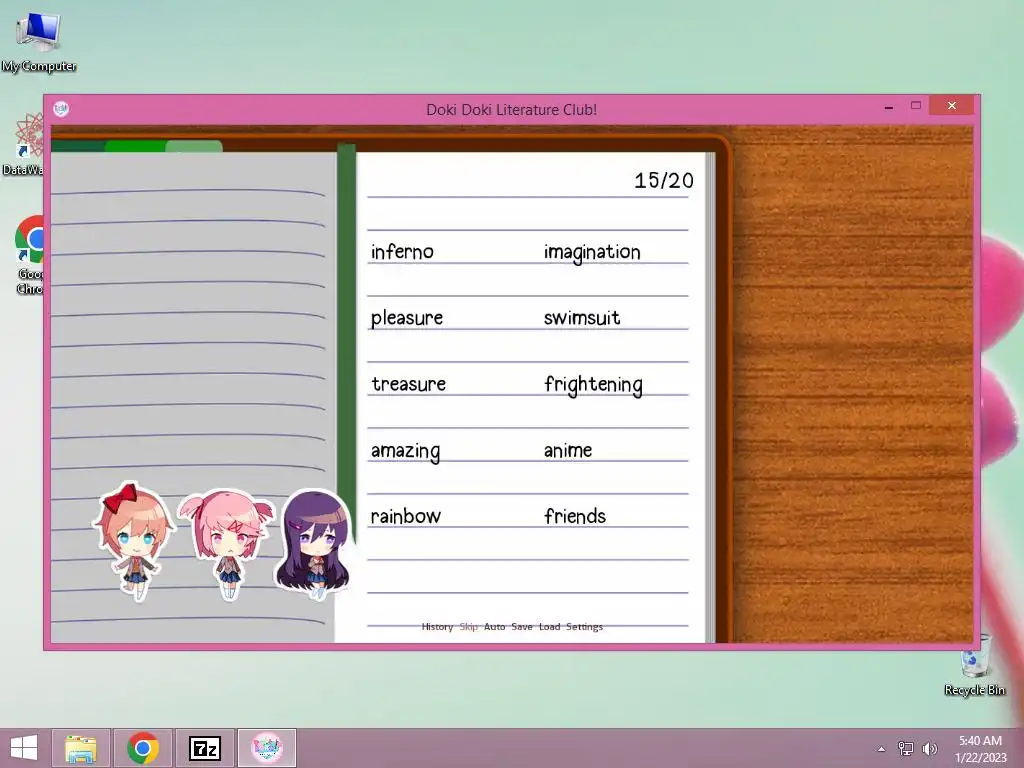
Task: Pick the word "imagination" in the poem notebook
Action: pyautogui.click(x=592, y=252)
